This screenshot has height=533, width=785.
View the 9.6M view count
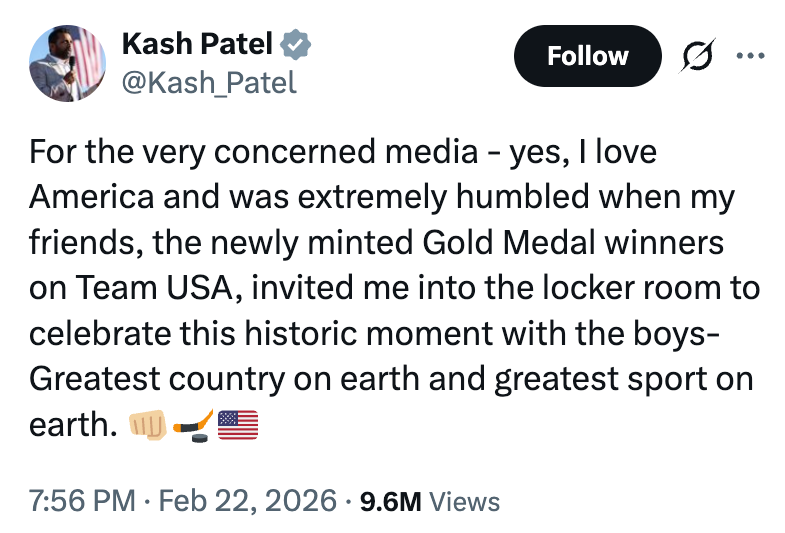pyautogui.click(x=390, y=500)
